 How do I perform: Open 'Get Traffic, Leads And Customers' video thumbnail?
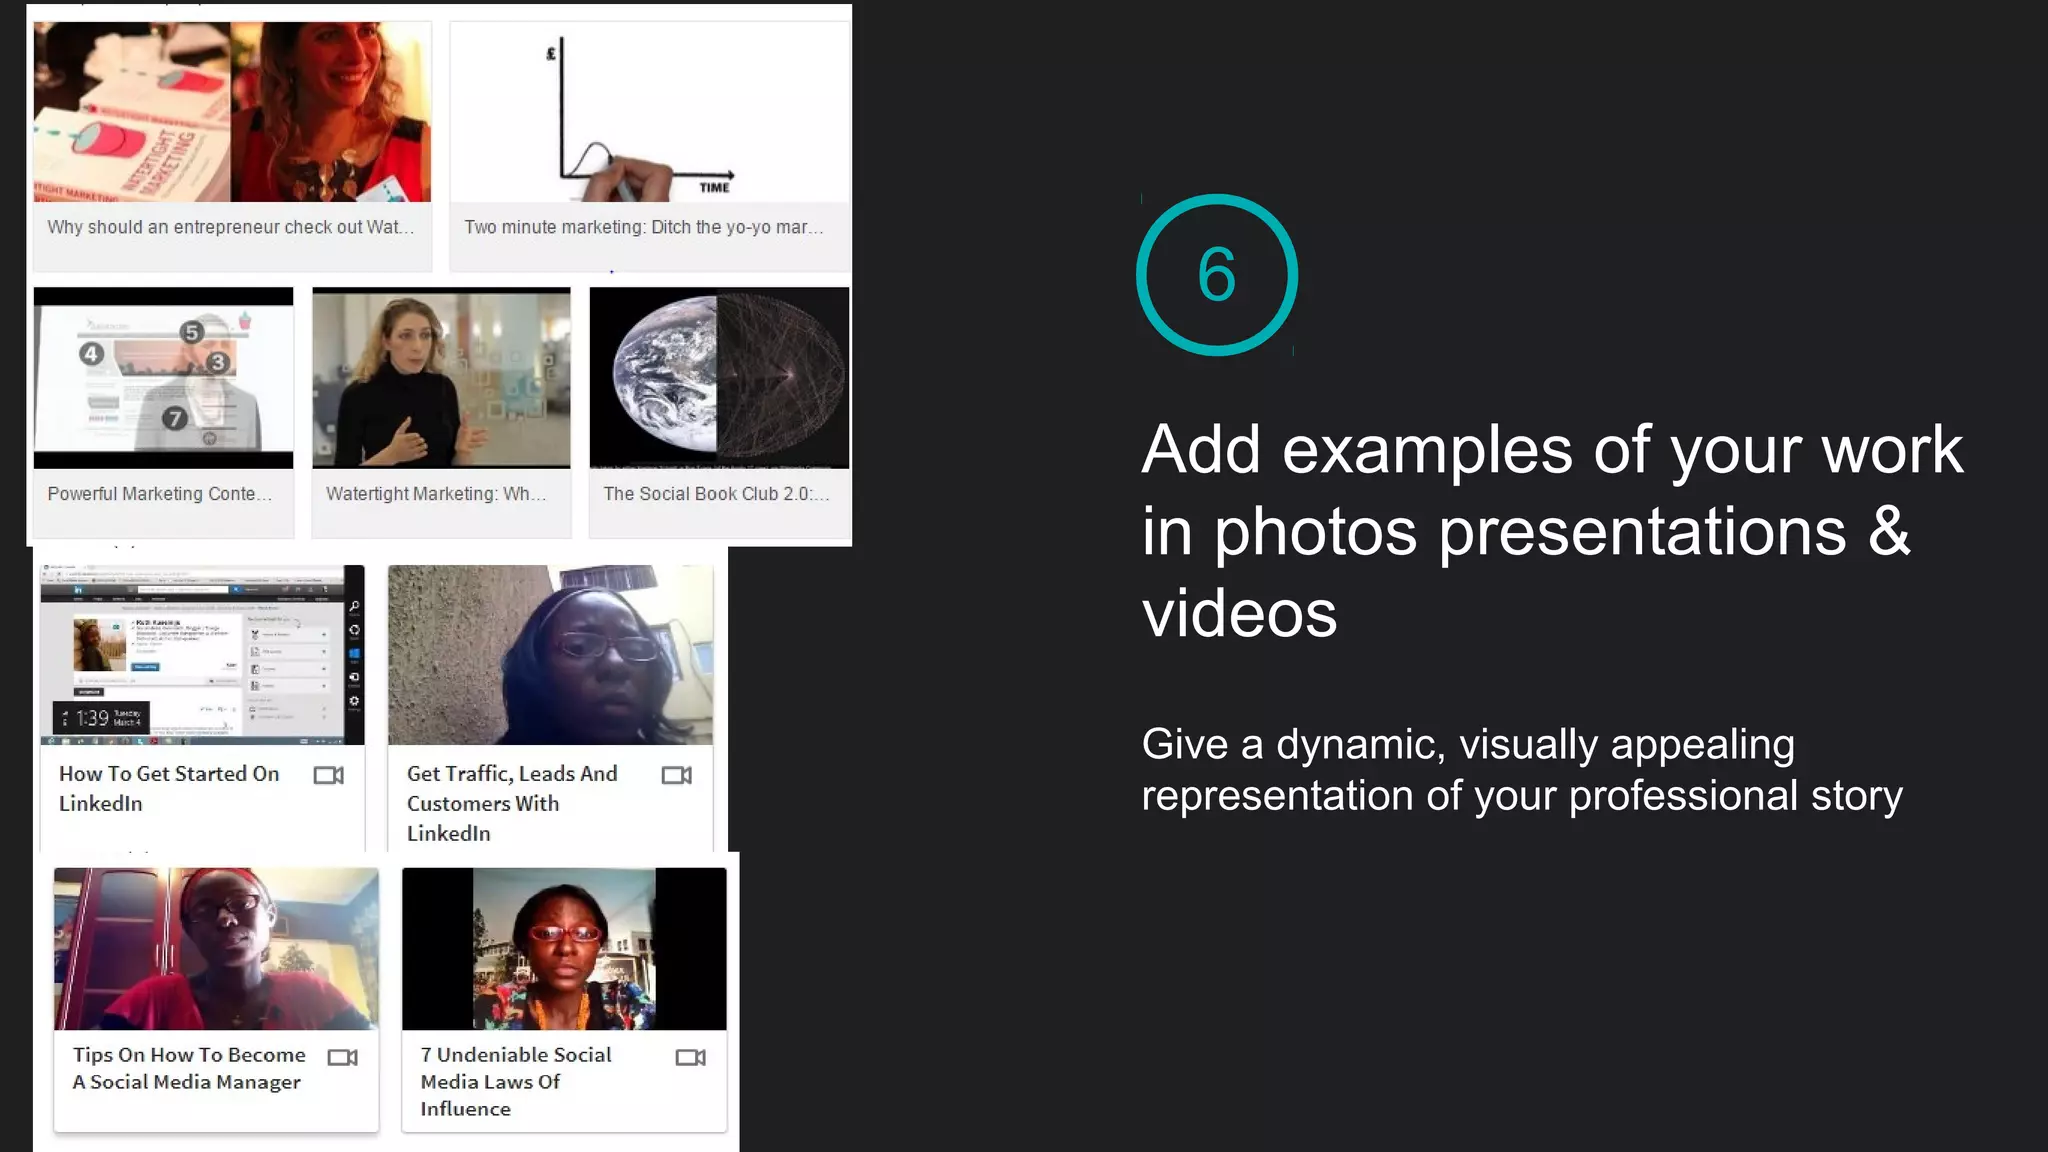pos(550,655)
